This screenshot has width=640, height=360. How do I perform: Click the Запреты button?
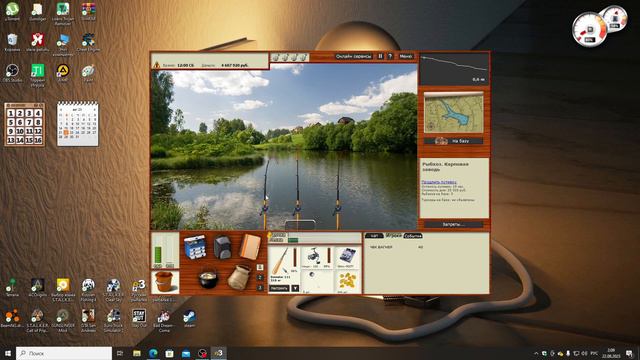(x=453, y=224)
